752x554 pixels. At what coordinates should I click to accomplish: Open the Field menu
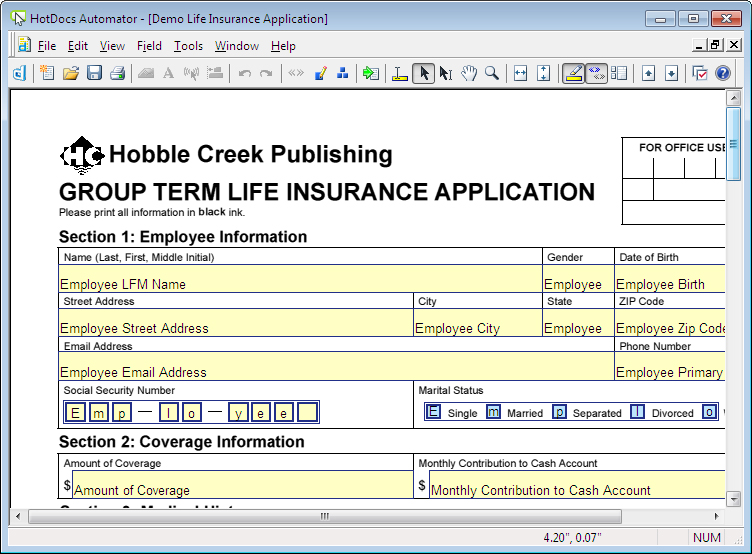pyautogui.click(x=149, y=46)
